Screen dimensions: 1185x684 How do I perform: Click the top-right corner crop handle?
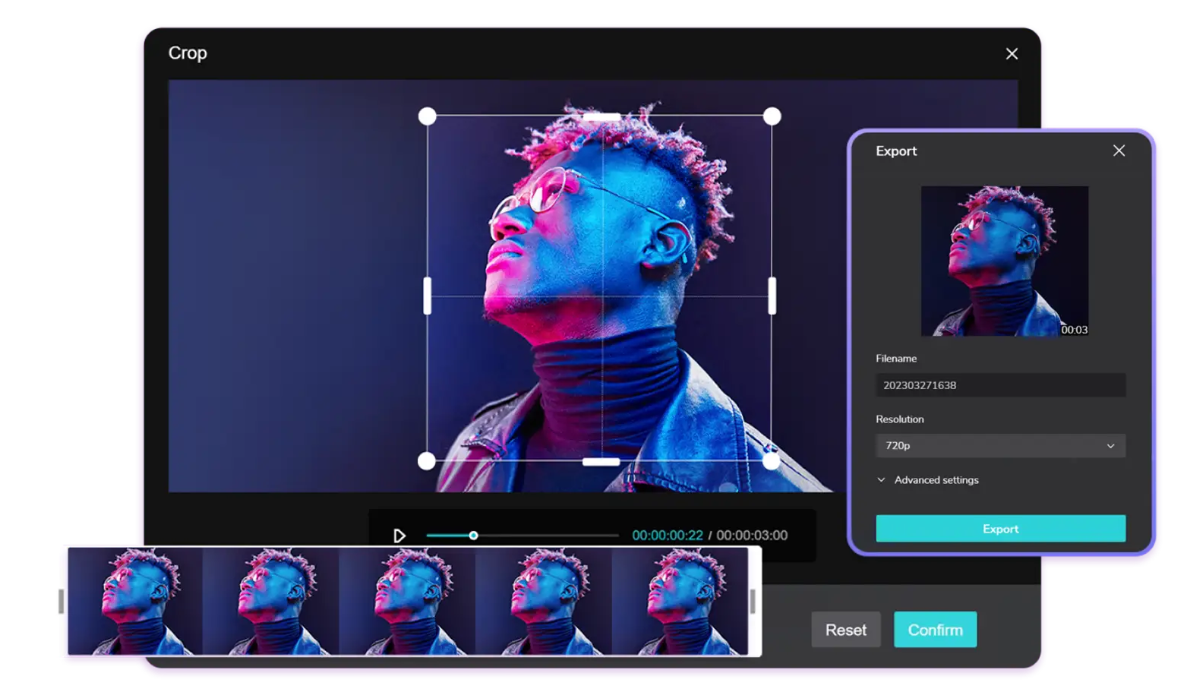(771, 117)
